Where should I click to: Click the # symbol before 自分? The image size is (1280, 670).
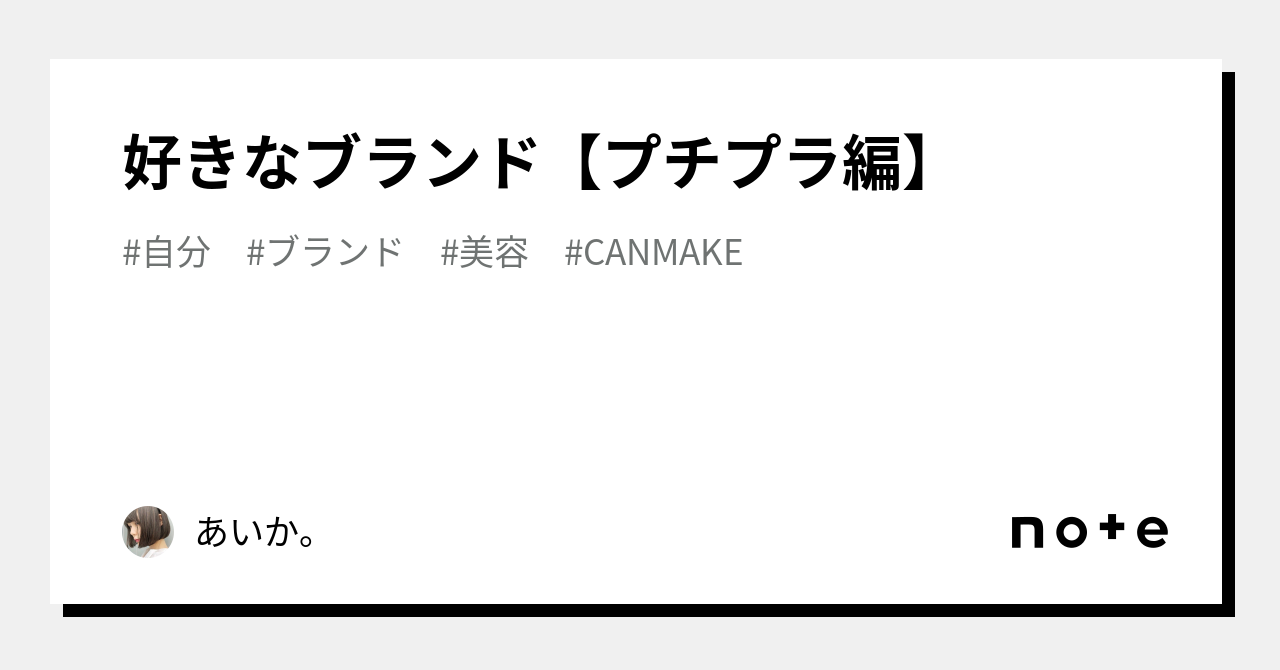tap(131, 253)
